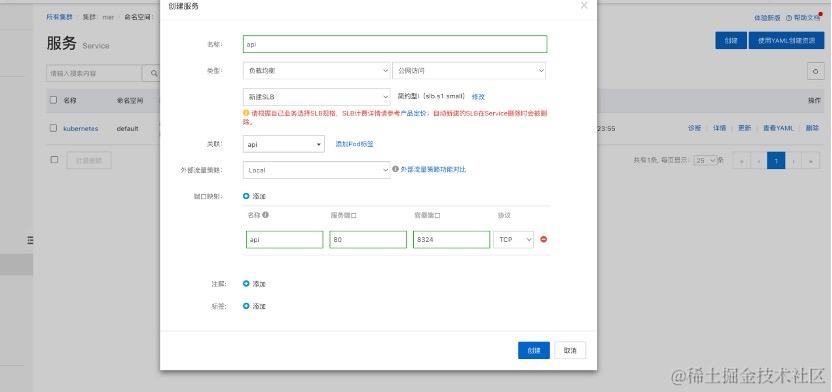Click 所有集群 breadcrumb link
Viewport: 832px width, 392px height.
59,17
